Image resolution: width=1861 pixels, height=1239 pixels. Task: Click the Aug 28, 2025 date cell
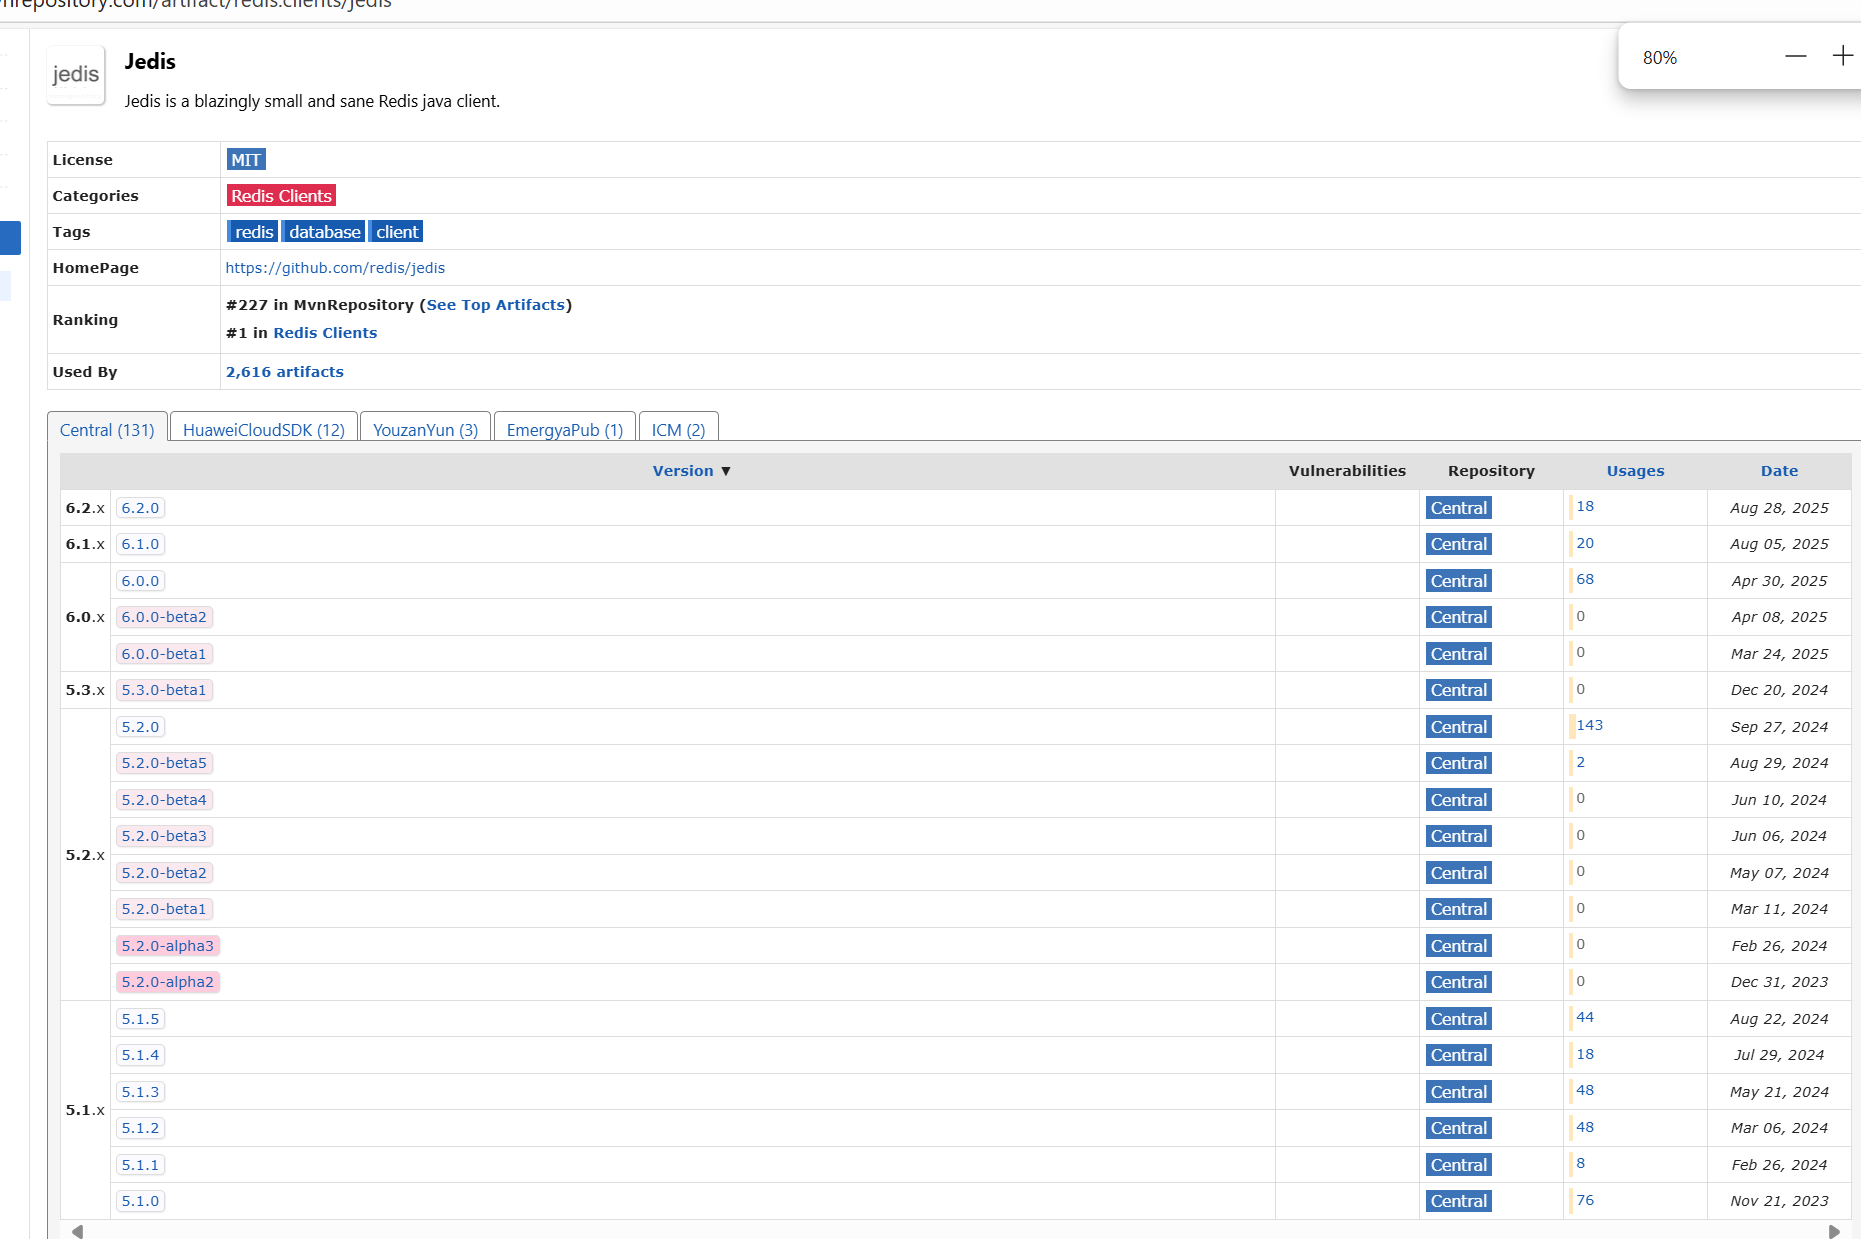(1779, 508)
